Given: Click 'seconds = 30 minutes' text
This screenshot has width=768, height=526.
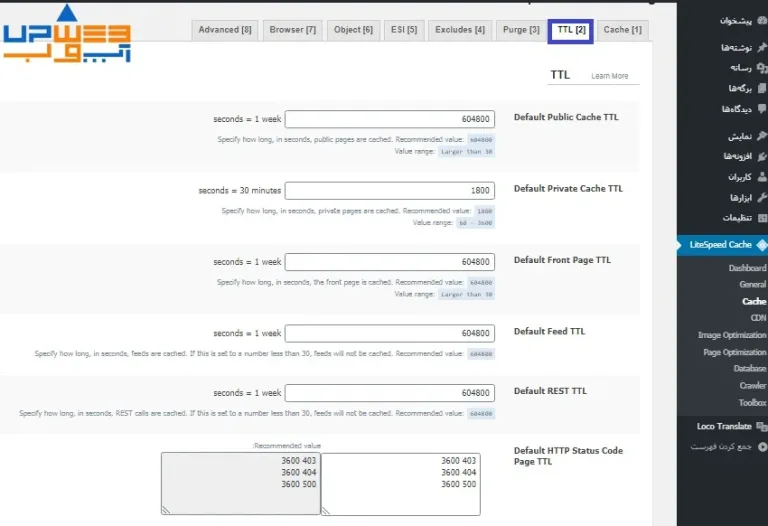Looking at the screenshot, I should pos(240,191).
